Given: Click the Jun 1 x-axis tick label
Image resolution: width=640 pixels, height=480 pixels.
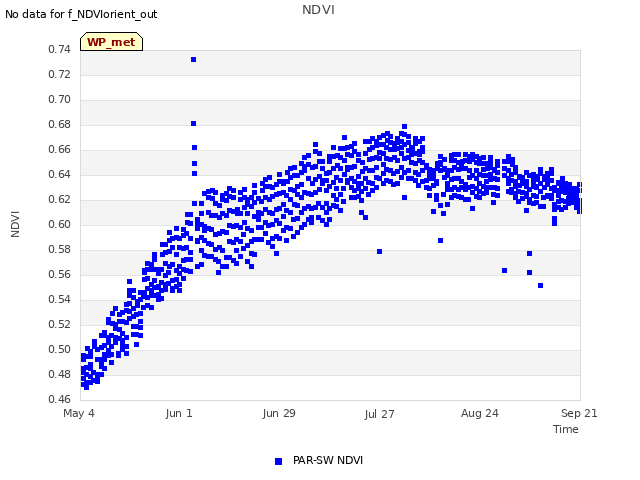Looking at the screenshot, I should (179, 413).
